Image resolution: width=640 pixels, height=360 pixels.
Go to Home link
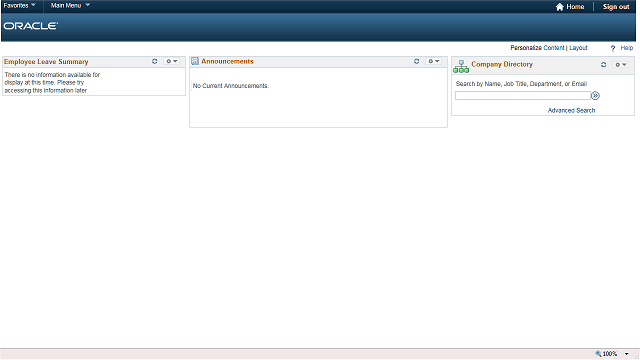575,7
